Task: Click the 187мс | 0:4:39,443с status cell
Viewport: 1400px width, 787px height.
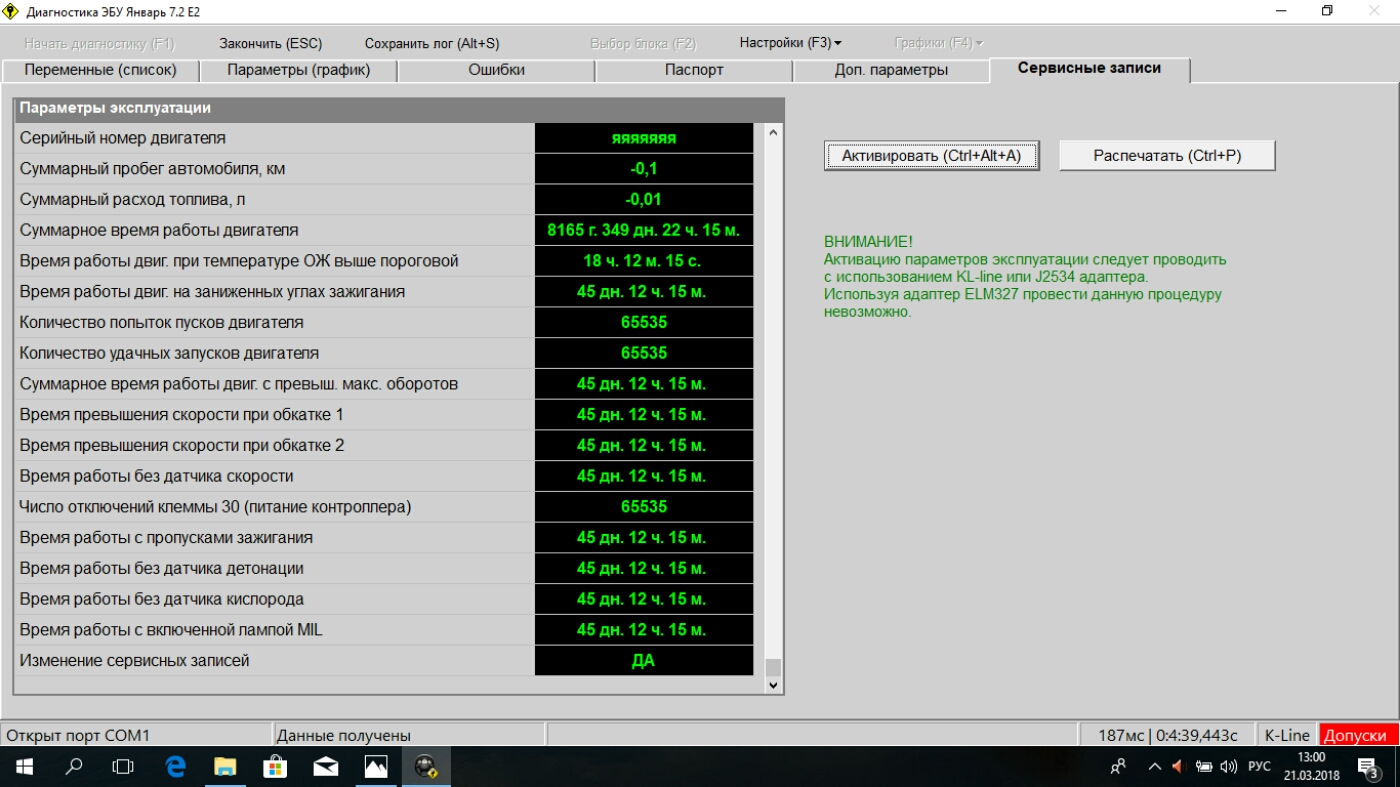Action: [1169, 735]
